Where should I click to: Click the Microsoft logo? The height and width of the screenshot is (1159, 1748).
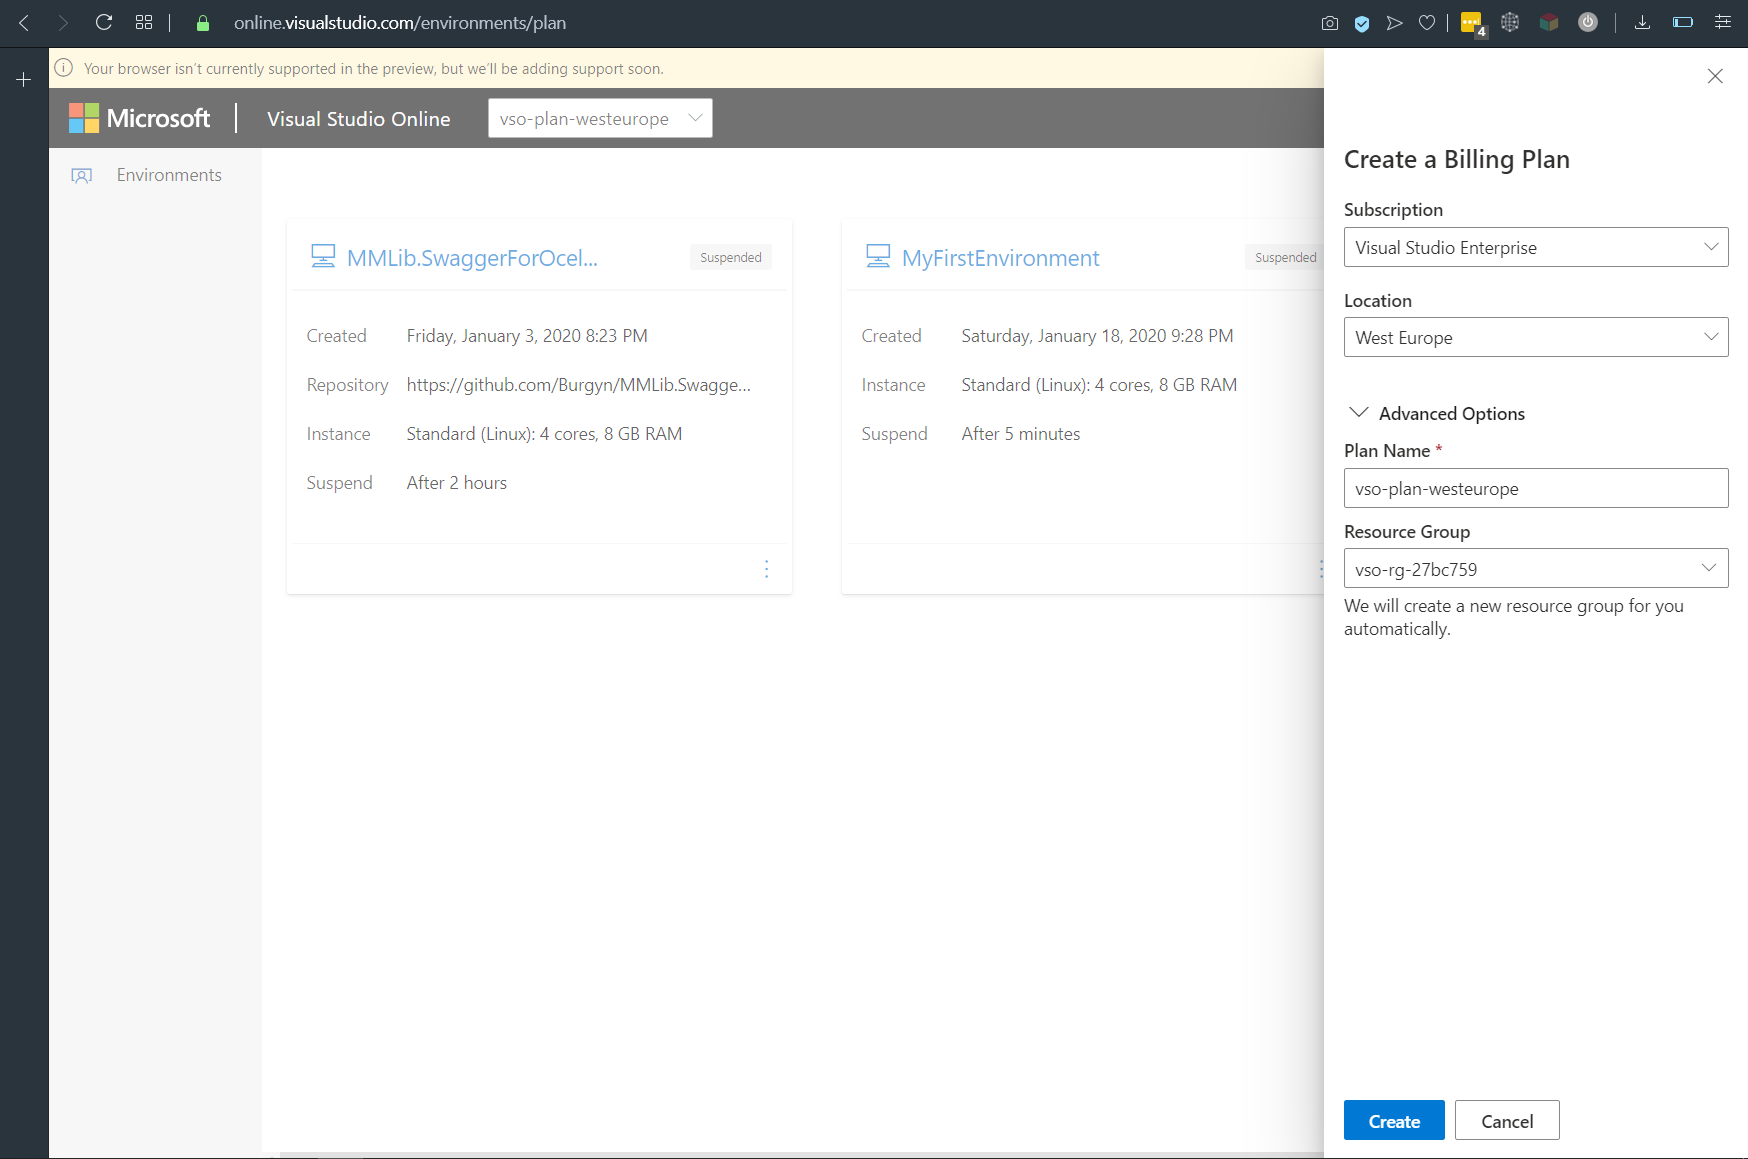point(140,118)
